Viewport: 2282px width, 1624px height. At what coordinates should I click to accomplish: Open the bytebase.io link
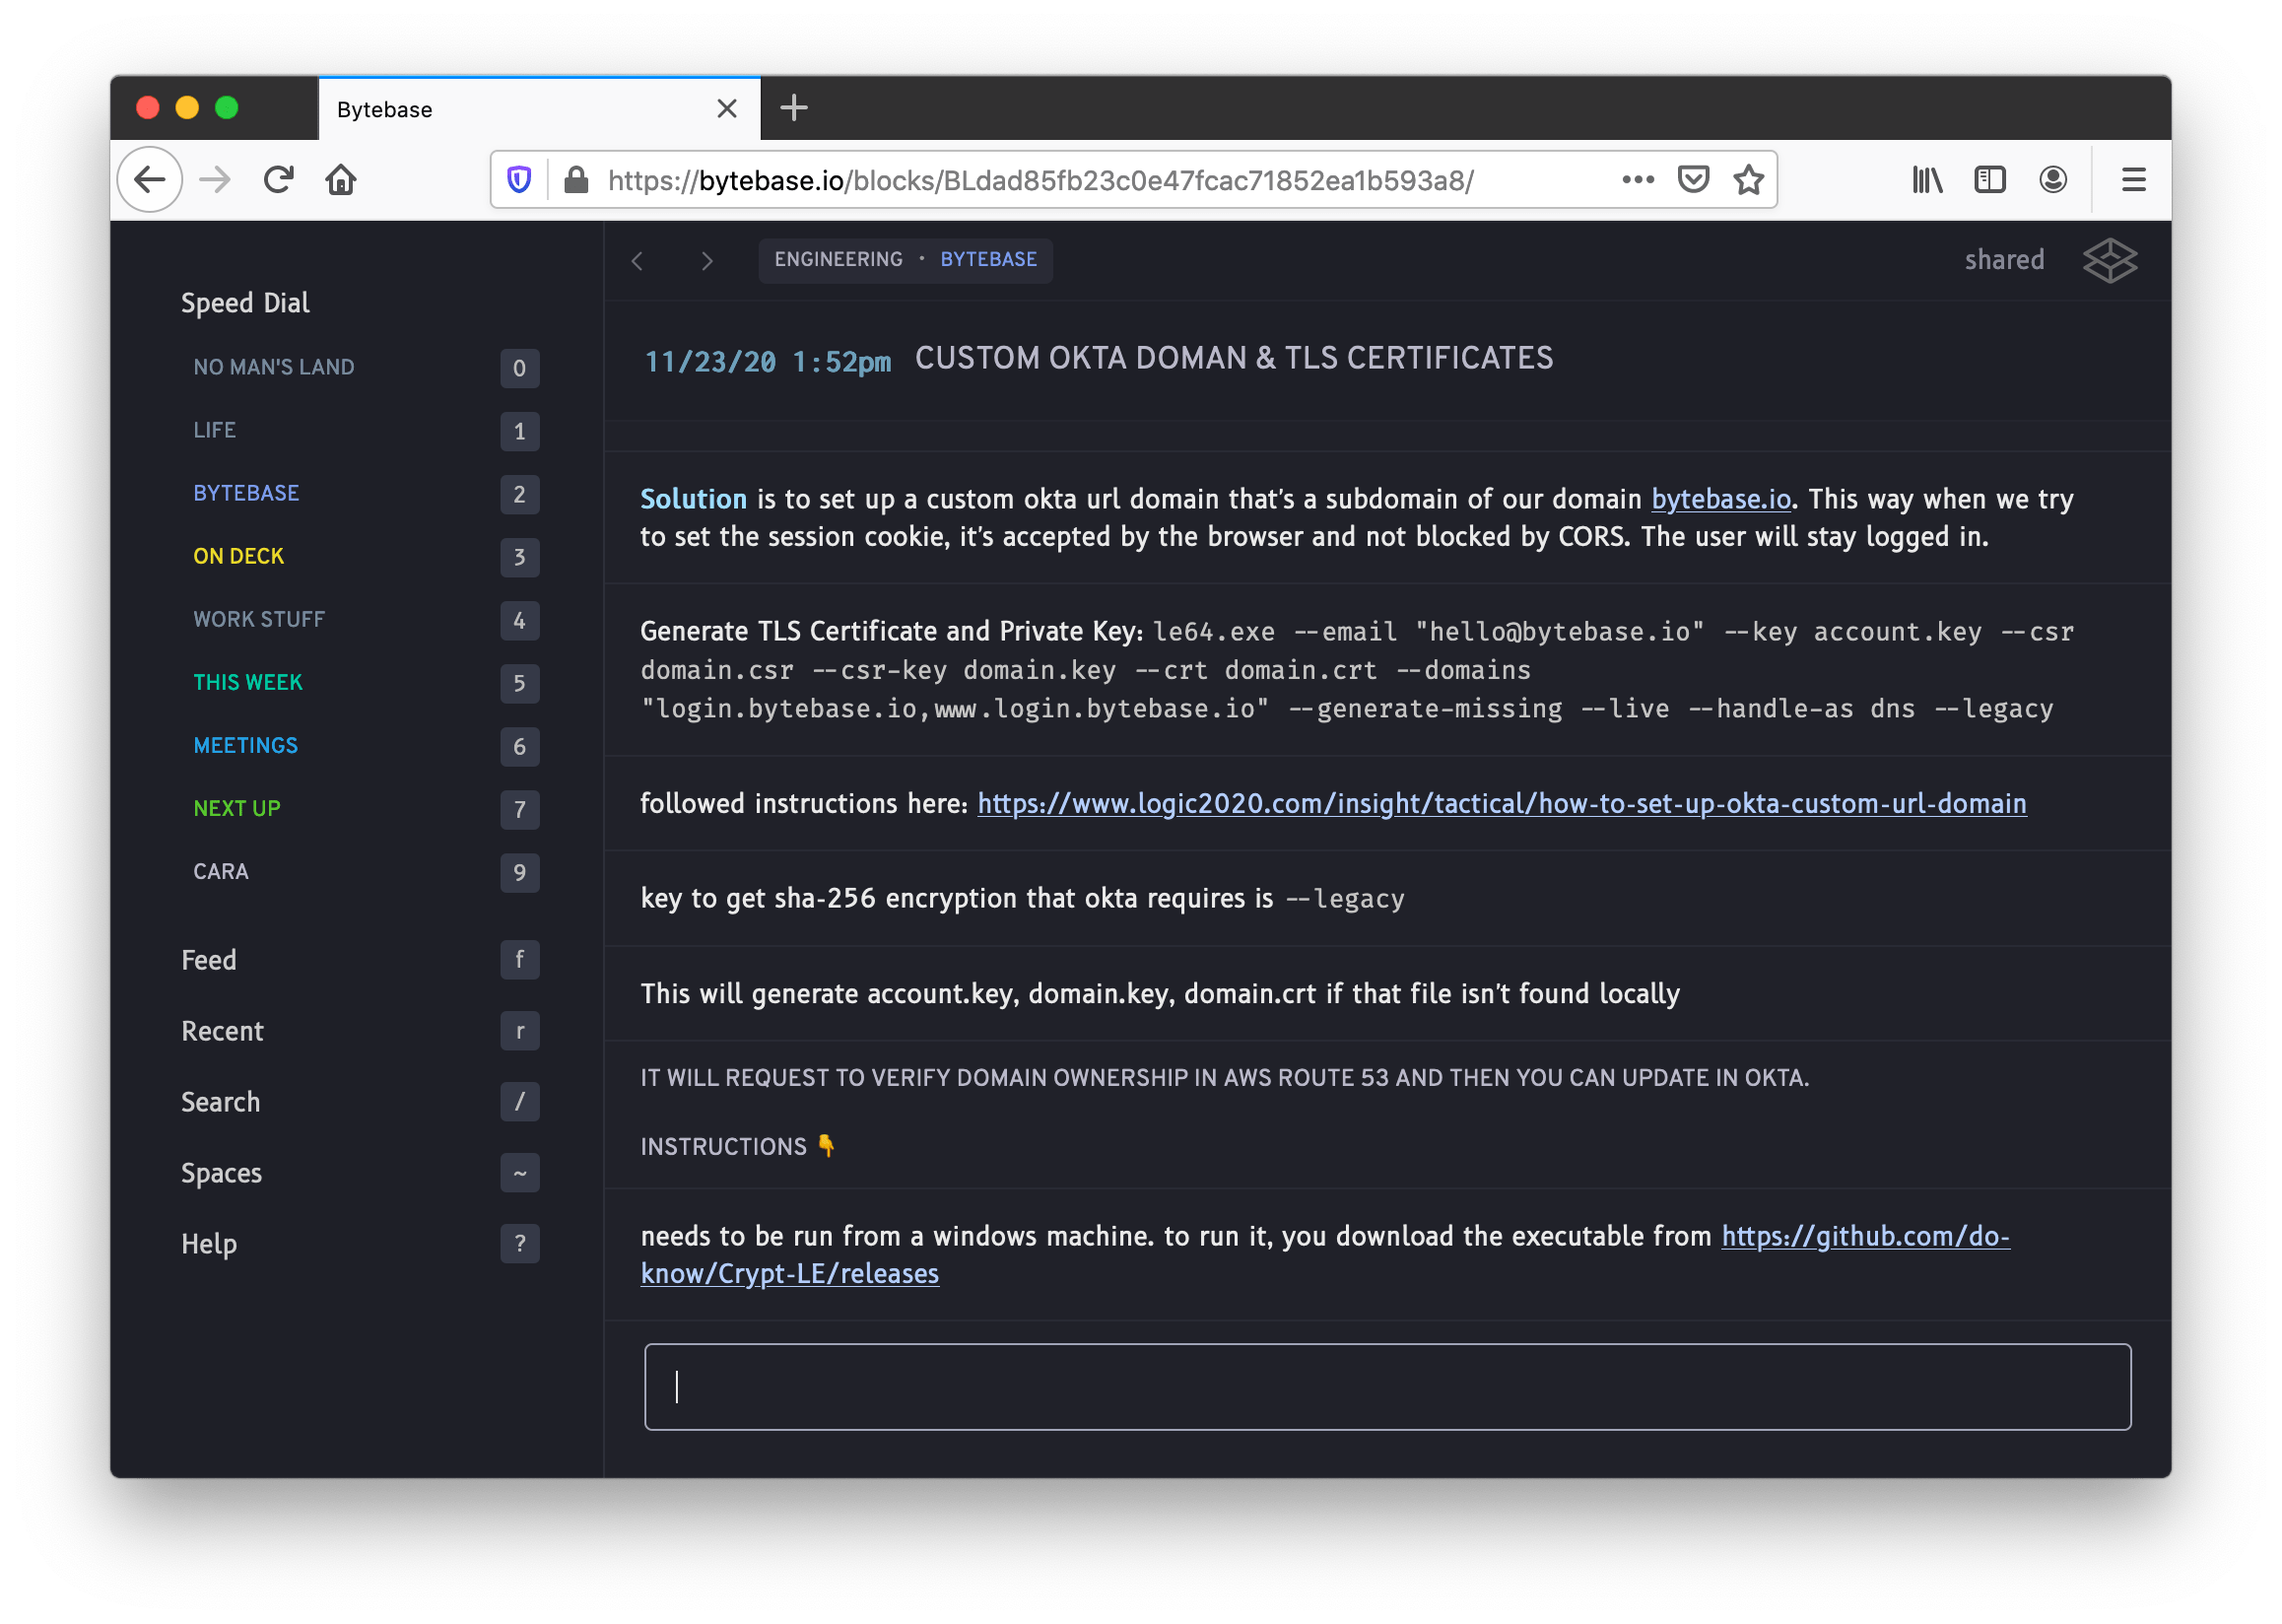pyautogui.click(x=1720, y=499)
